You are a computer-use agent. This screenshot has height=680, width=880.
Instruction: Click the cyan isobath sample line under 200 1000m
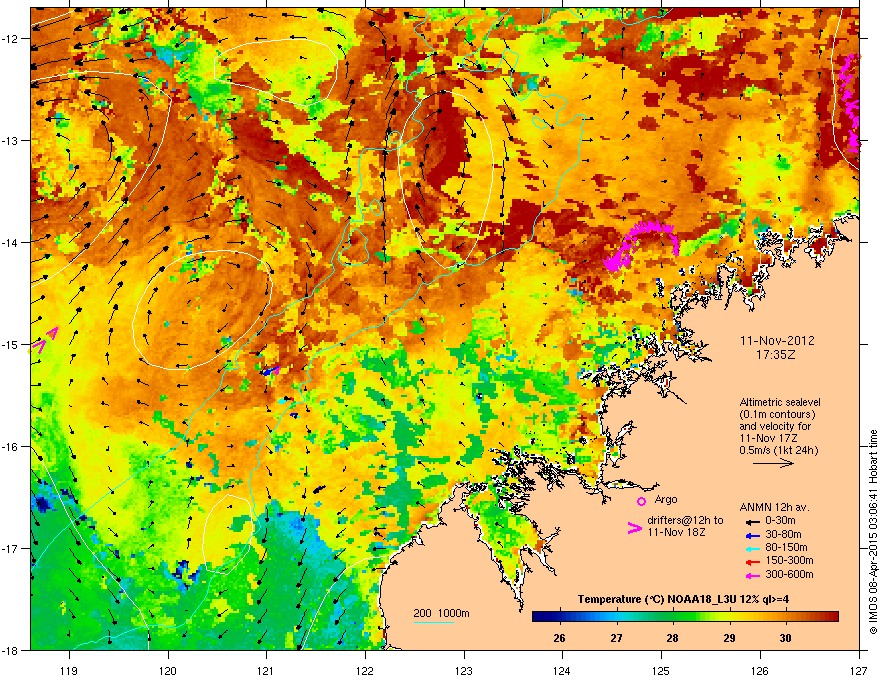pos(433,622)
